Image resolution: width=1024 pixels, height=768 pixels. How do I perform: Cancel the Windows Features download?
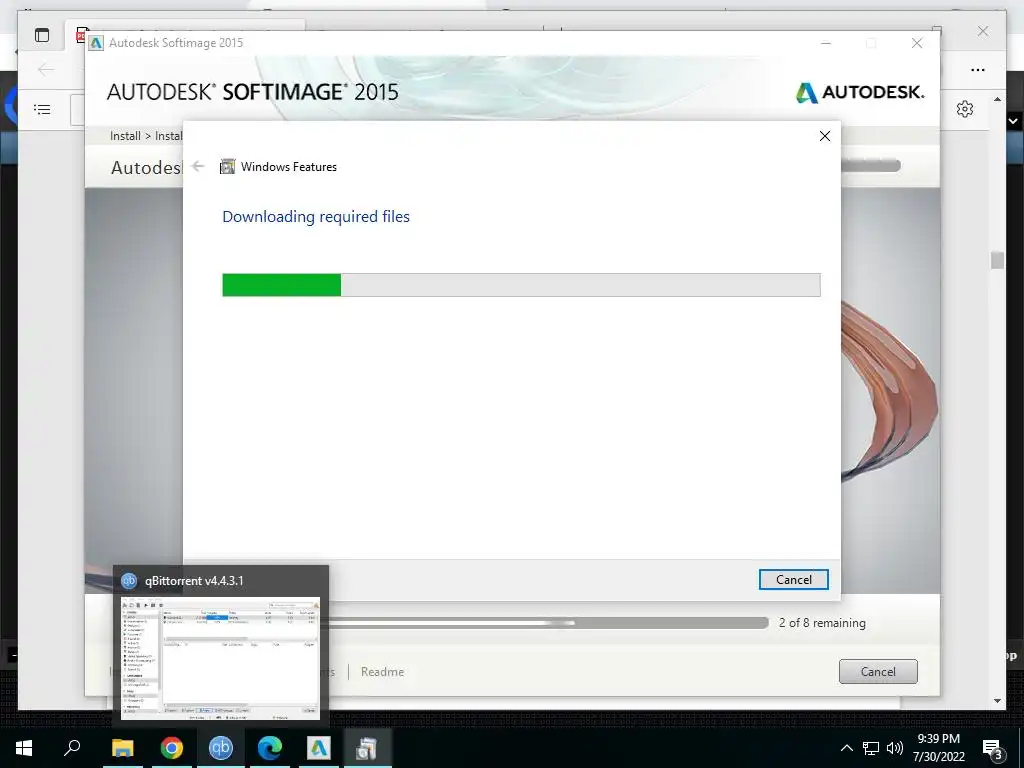click(793, 579)
